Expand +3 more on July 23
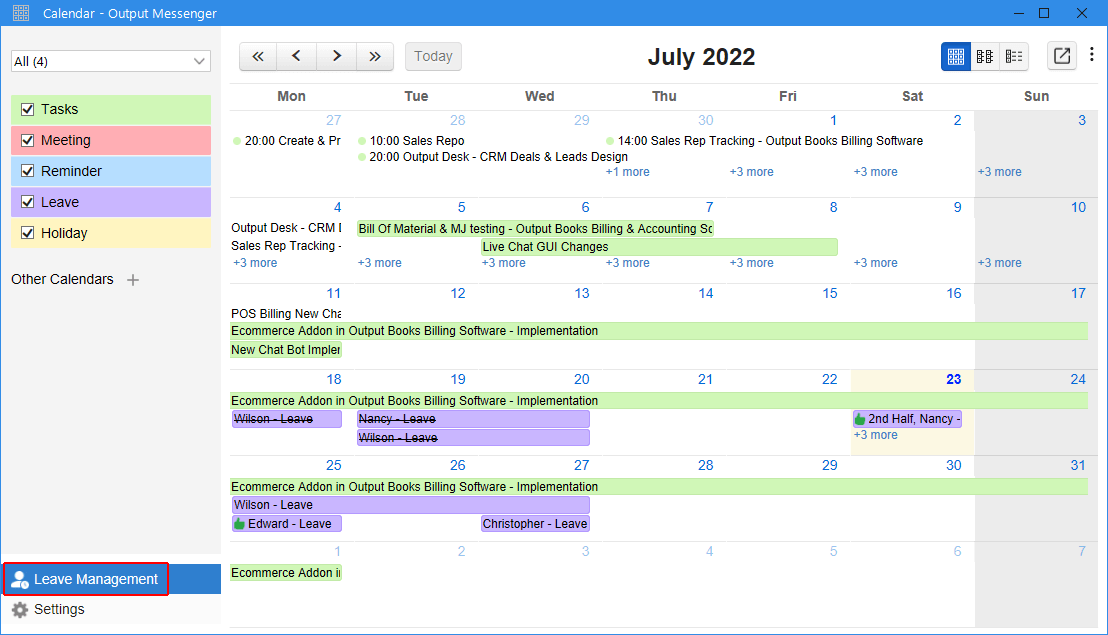Image resolution: width=1108 pixels, height=635 pixels. point(876,435)
